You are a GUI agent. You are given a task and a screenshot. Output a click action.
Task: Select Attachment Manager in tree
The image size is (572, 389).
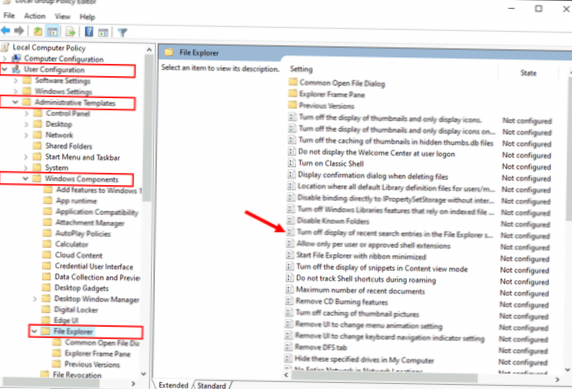(x=90, y=223)
